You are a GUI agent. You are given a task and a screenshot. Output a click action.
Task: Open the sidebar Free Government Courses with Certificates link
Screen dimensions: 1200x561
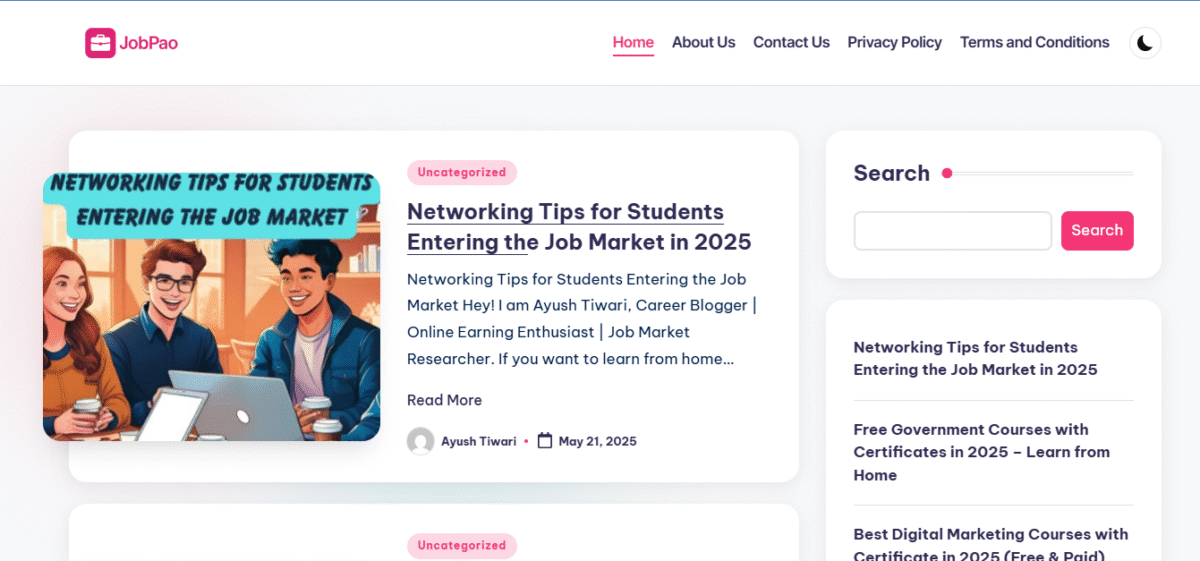[981, 452]
